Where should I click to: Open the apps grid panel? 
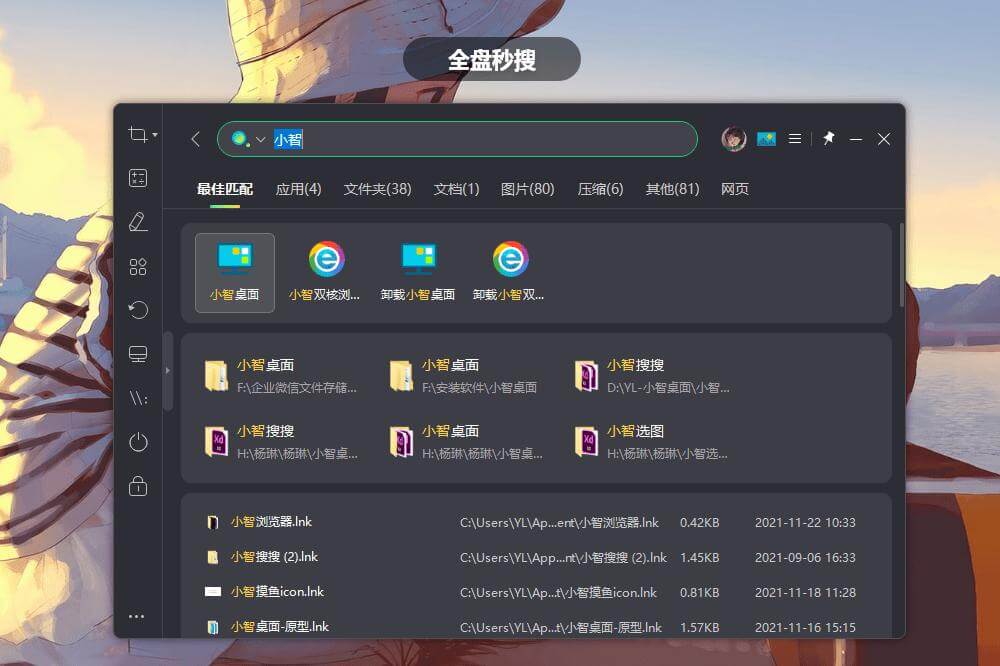point(138,266)
